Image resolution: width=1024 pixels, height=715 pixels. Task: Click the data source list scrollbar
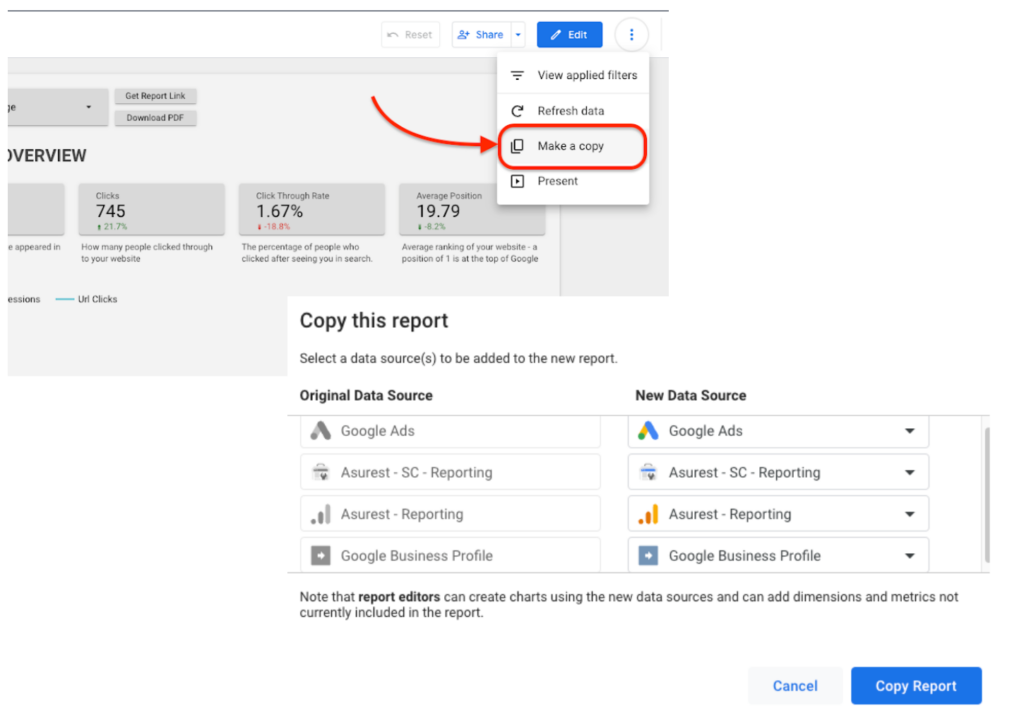point(987,493)
